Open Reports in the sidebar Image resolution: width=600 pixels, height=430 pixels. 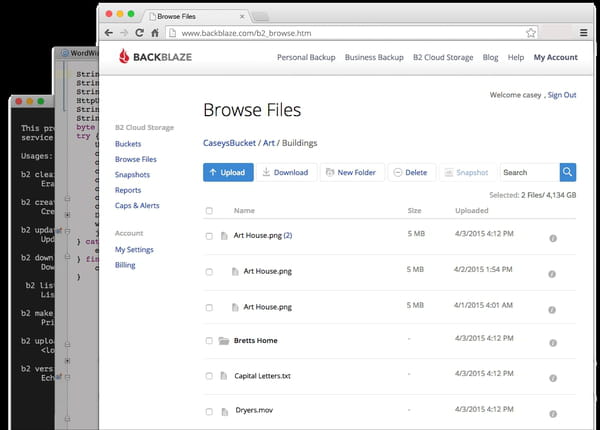(x=128, y=190)
